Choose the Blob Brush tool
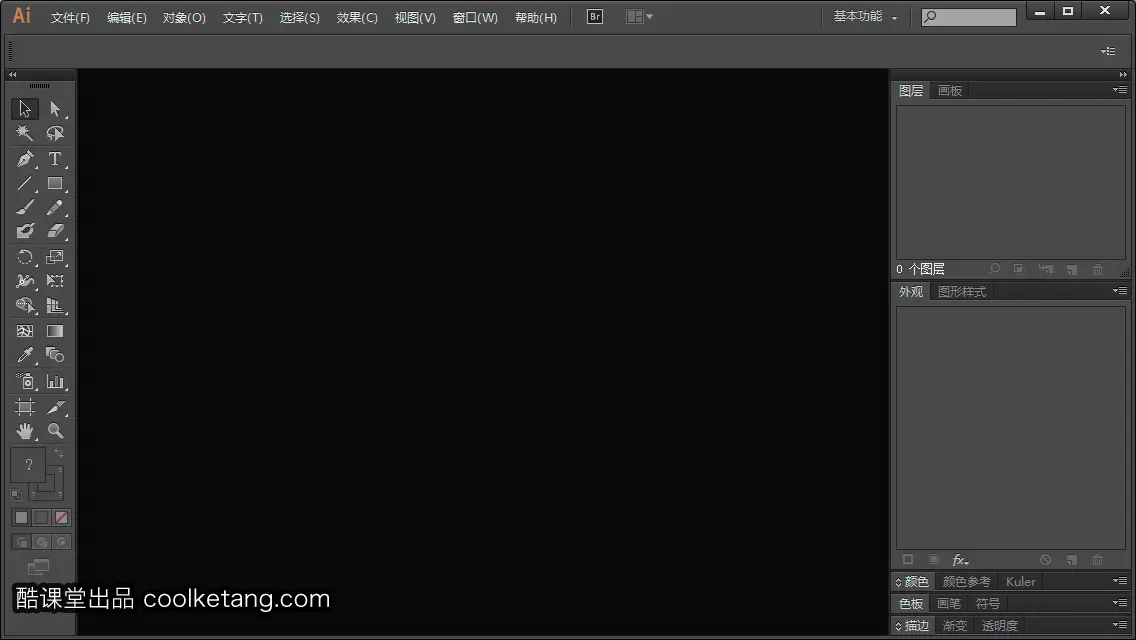Image resolution: width=1136 pixels, height=640 pixels. pyautogui.click(x=25, y=231)
